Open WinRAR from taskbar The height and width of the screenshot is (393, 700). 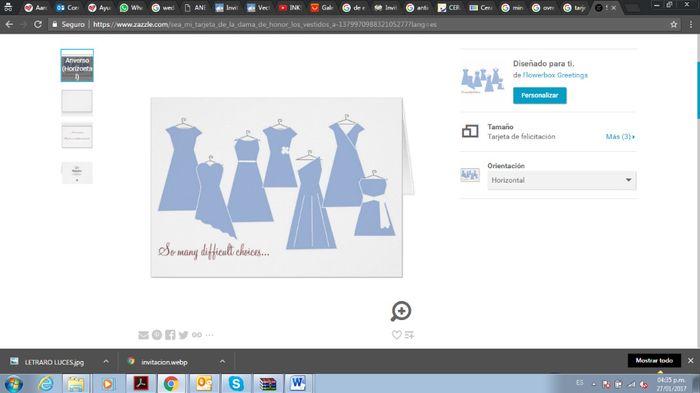pos(267,384)
